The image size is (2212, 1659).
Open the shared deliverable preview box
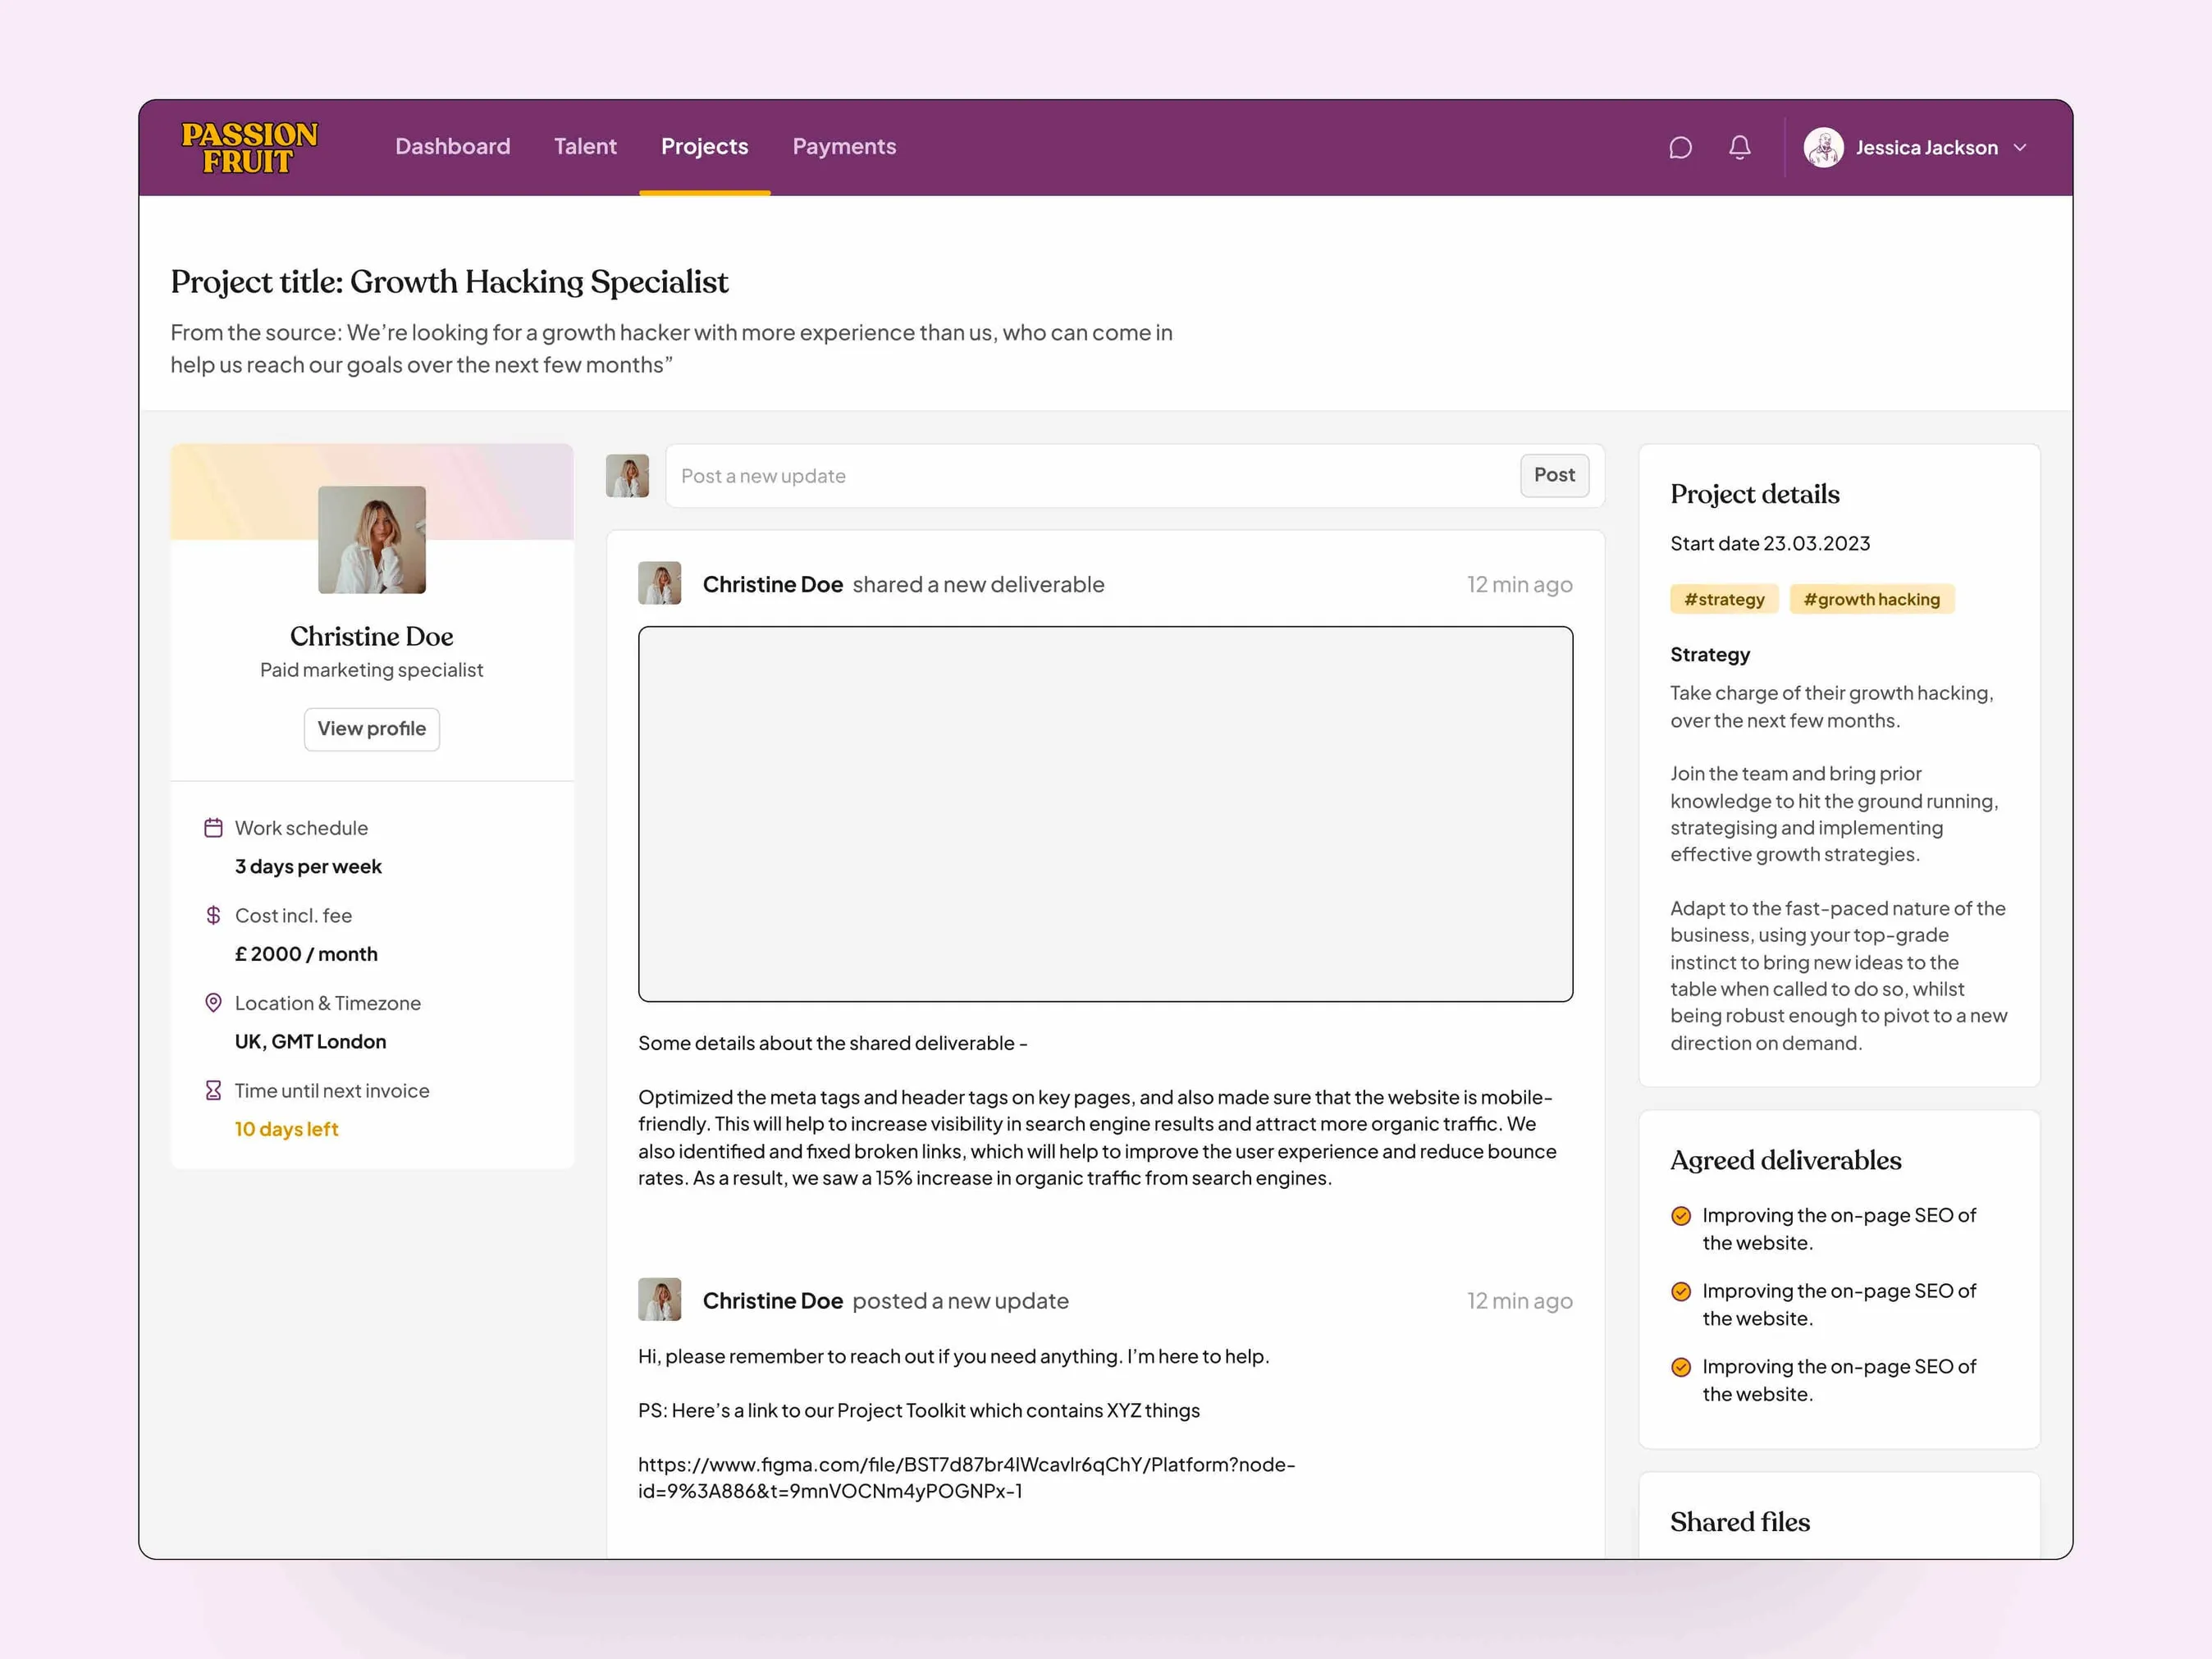coord(1105,814)
